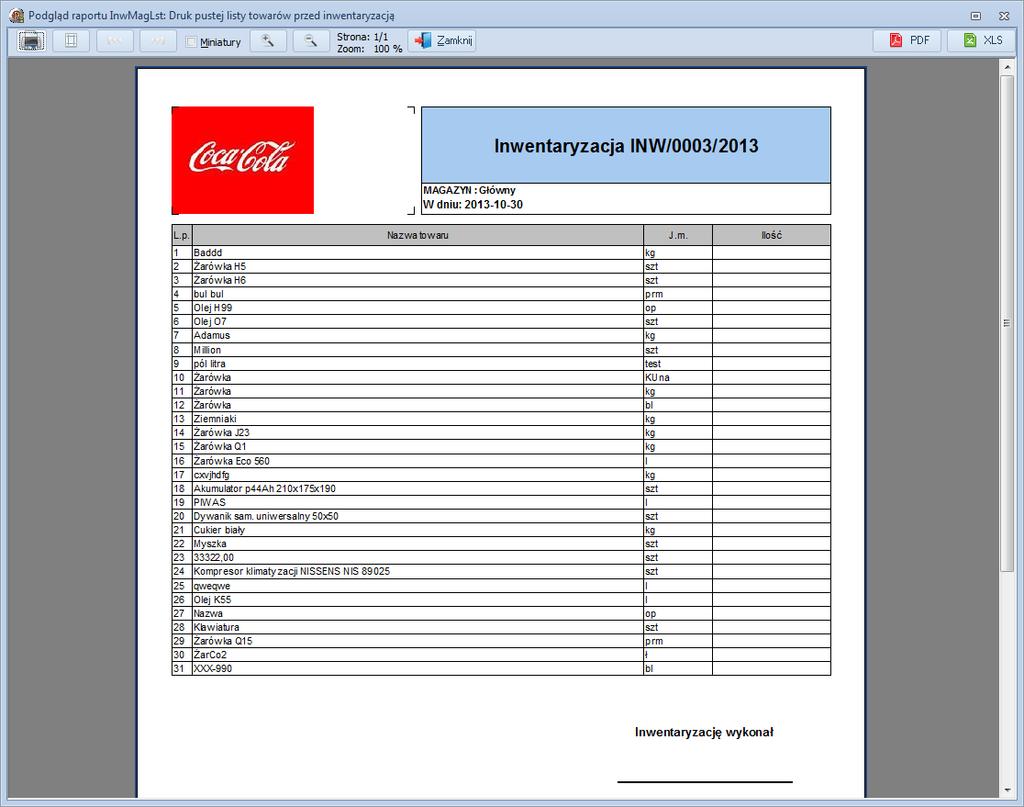The width and height of the screenshot is (1024, 807).
Task: Maximize the report preview window
Action: (976, 16)
